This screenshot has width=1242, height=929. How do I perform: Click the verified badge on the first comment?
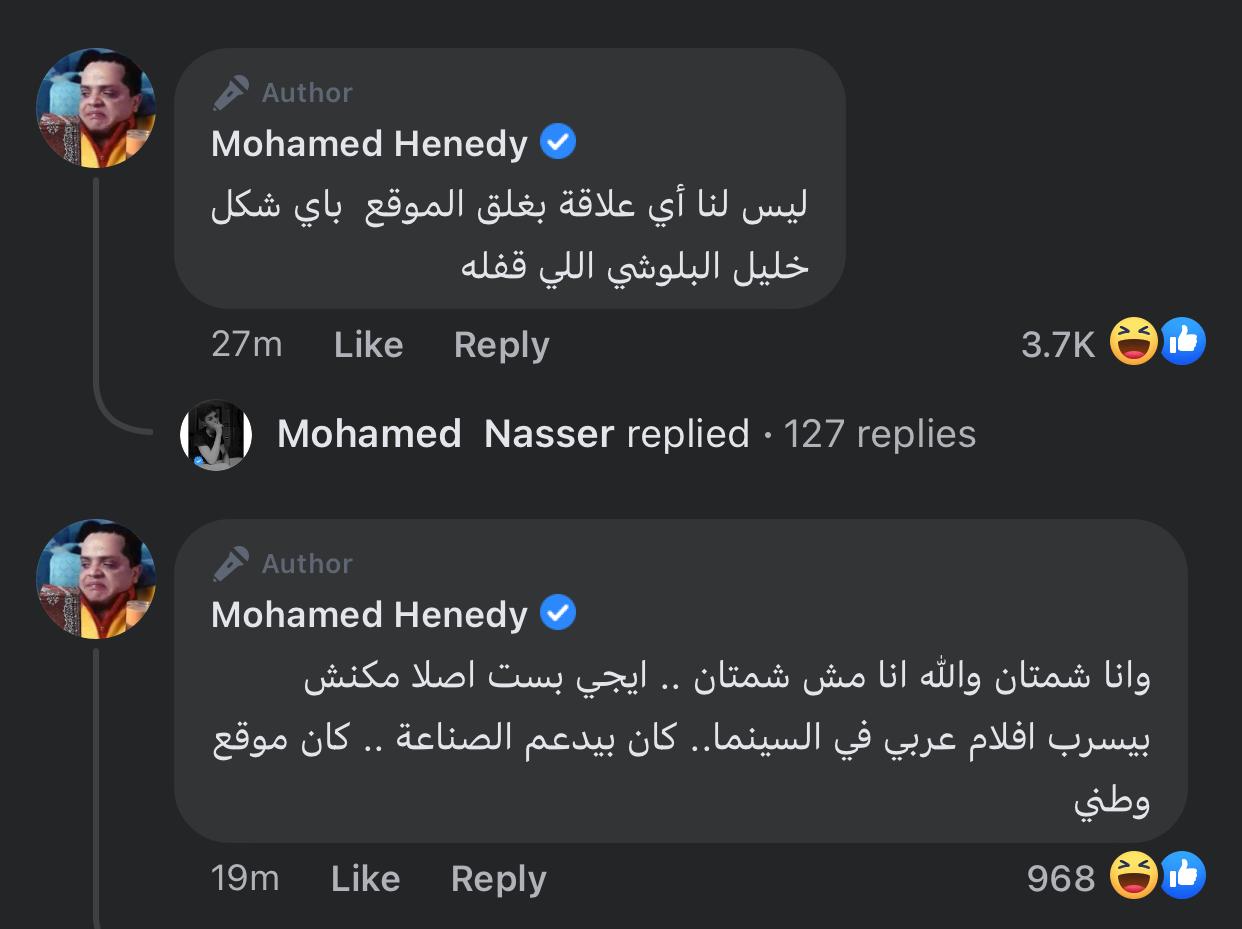[x=558, y=144]
